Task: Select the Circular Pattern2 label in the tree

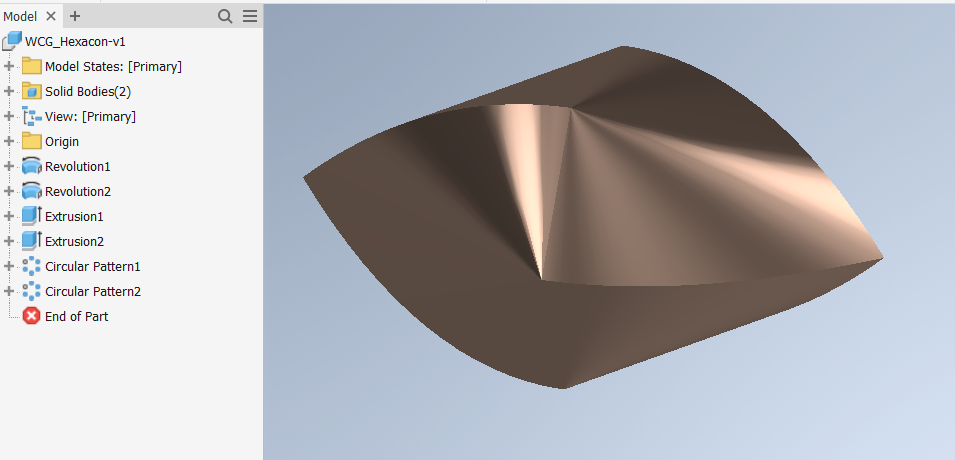Action: click(x=93, y=291)
